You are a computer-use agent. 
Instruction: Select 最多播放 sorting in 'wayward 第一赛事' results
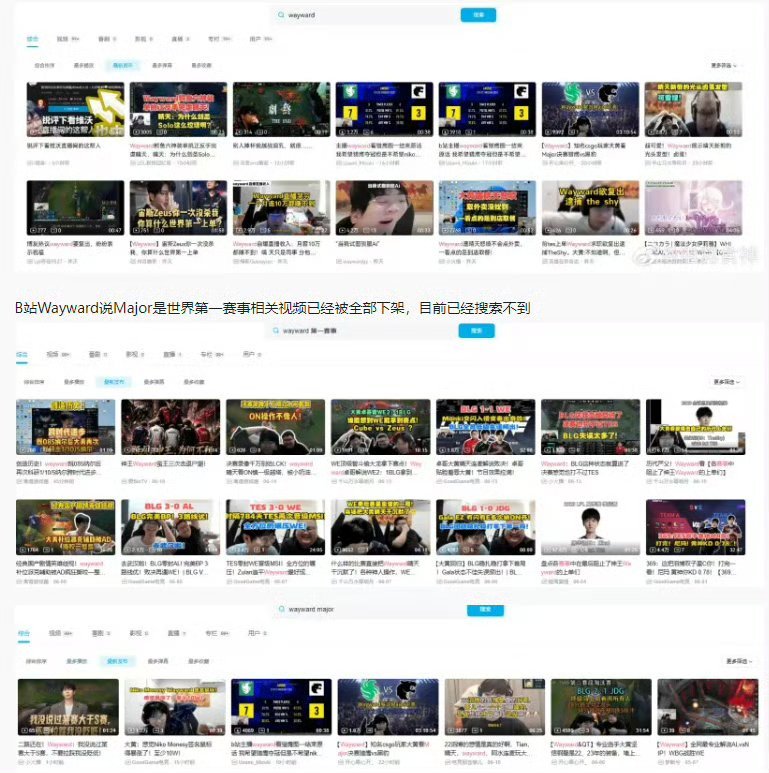(74, 382)
